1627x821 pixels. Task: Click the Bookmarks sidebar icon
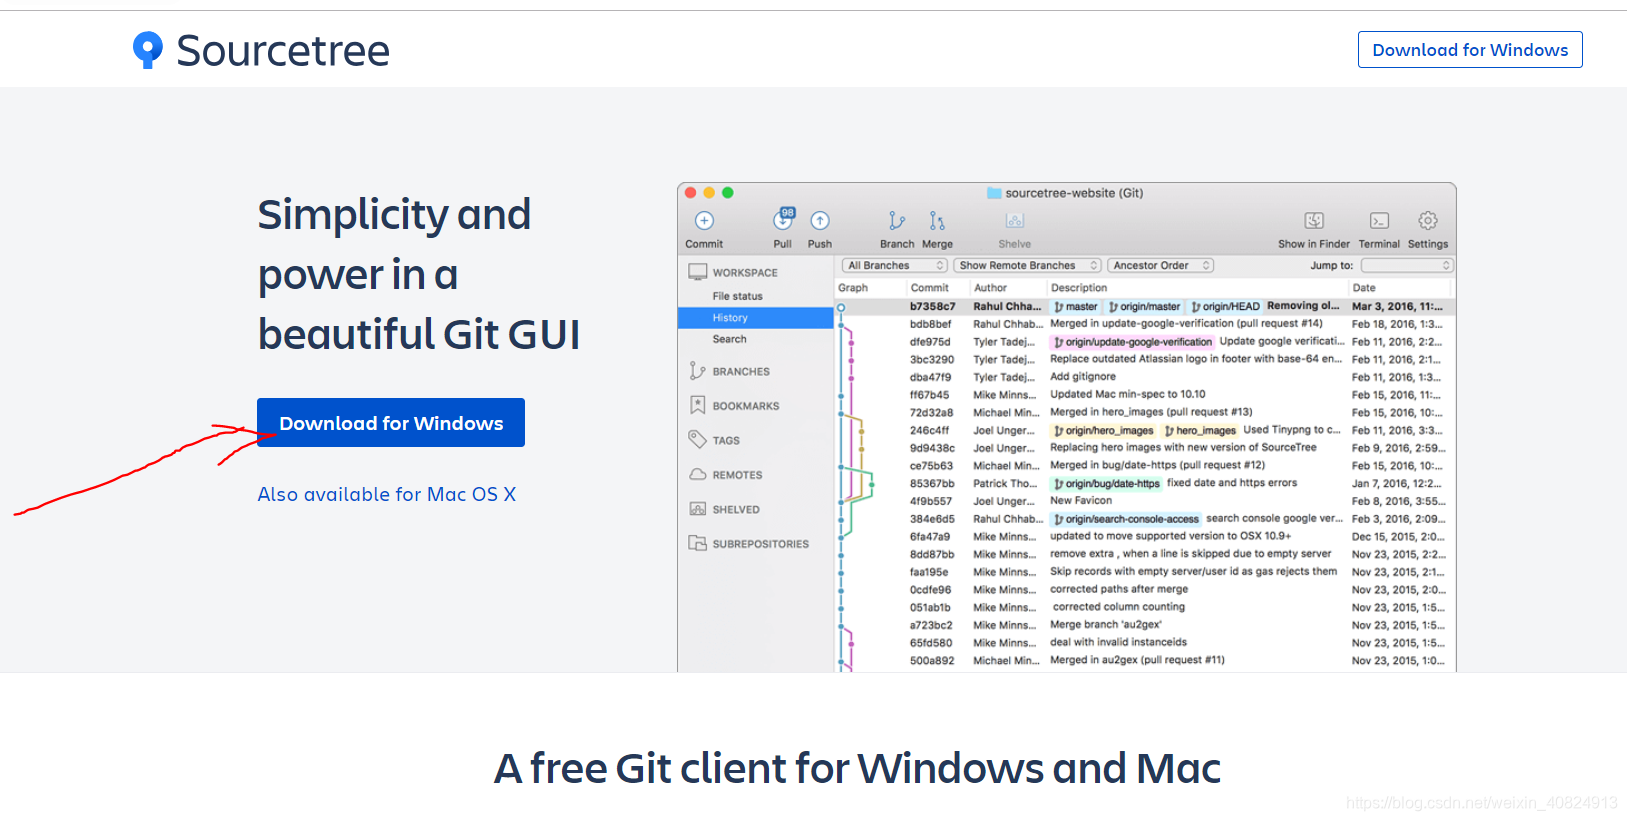point(698,405)
